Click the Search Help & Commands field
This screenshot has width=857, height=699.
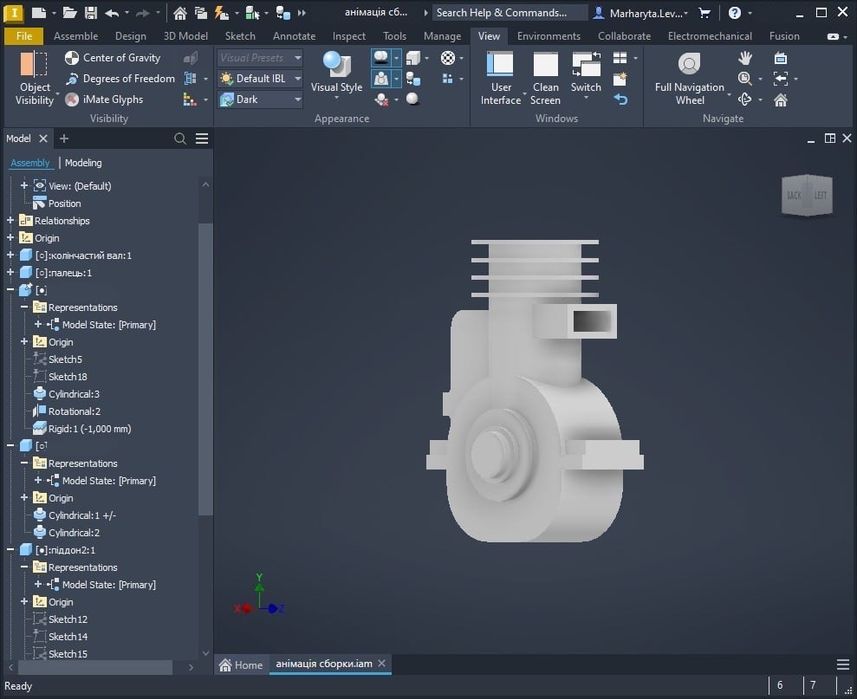pyautogui.click(x=509, y=13)
